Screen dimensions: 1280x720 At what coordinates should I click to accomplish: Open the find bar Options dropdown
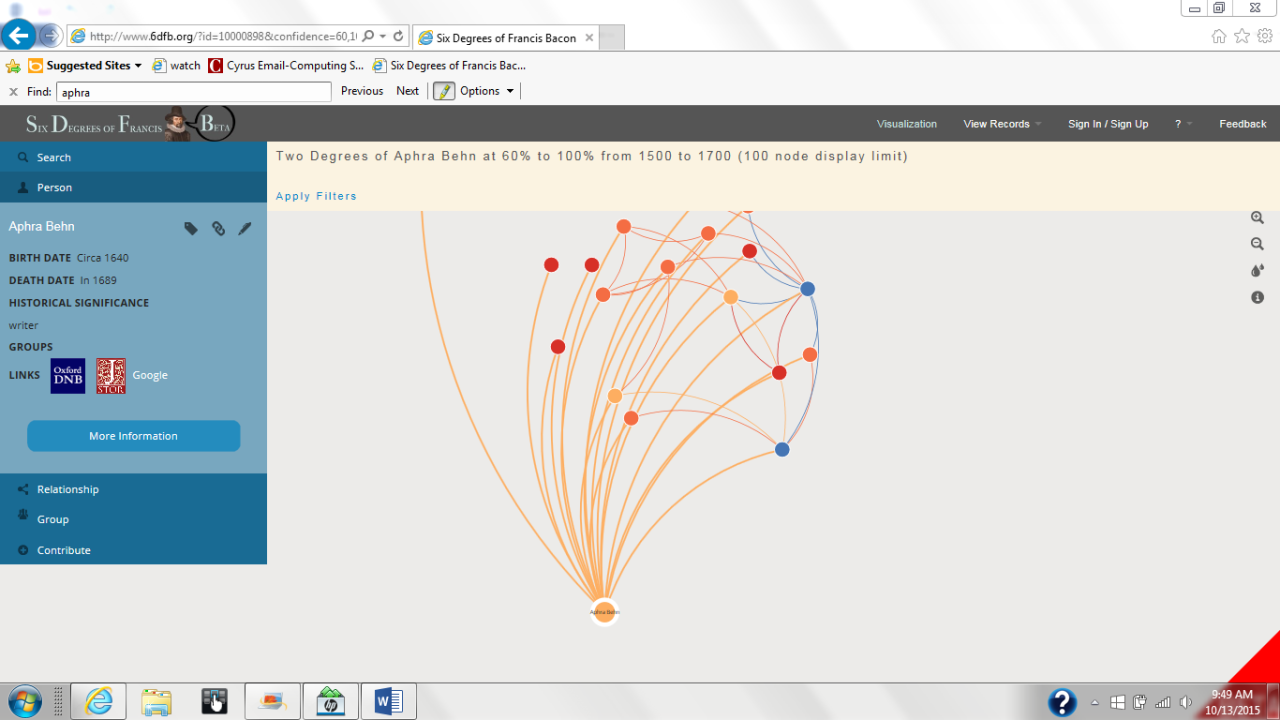486,91
